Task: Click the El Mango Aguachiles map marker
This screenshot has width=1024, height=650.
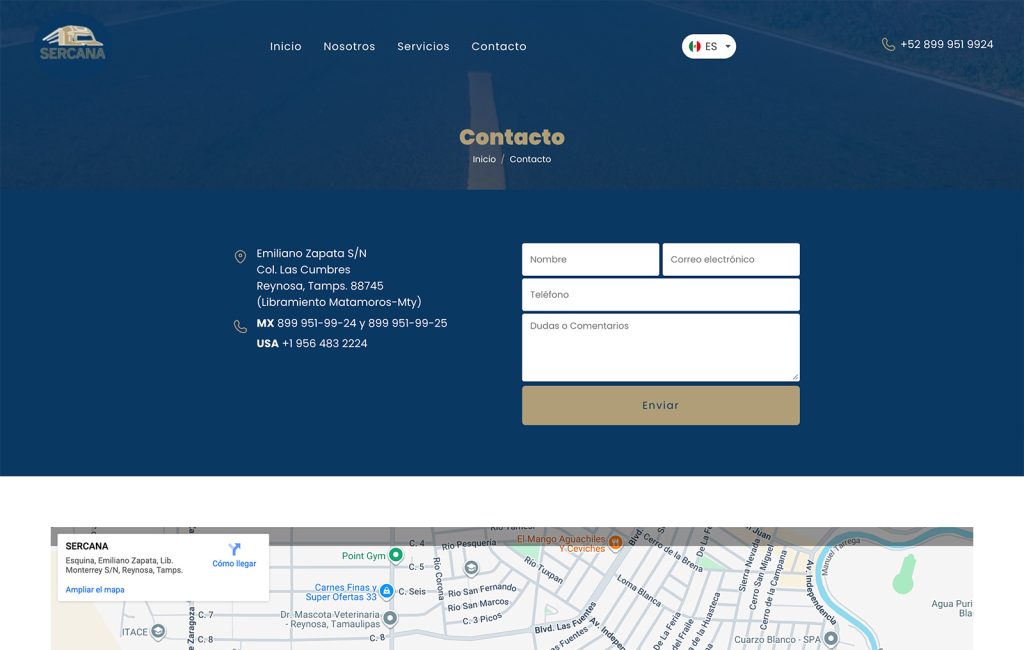Action: pyautogui.click(x=617, y=541)
